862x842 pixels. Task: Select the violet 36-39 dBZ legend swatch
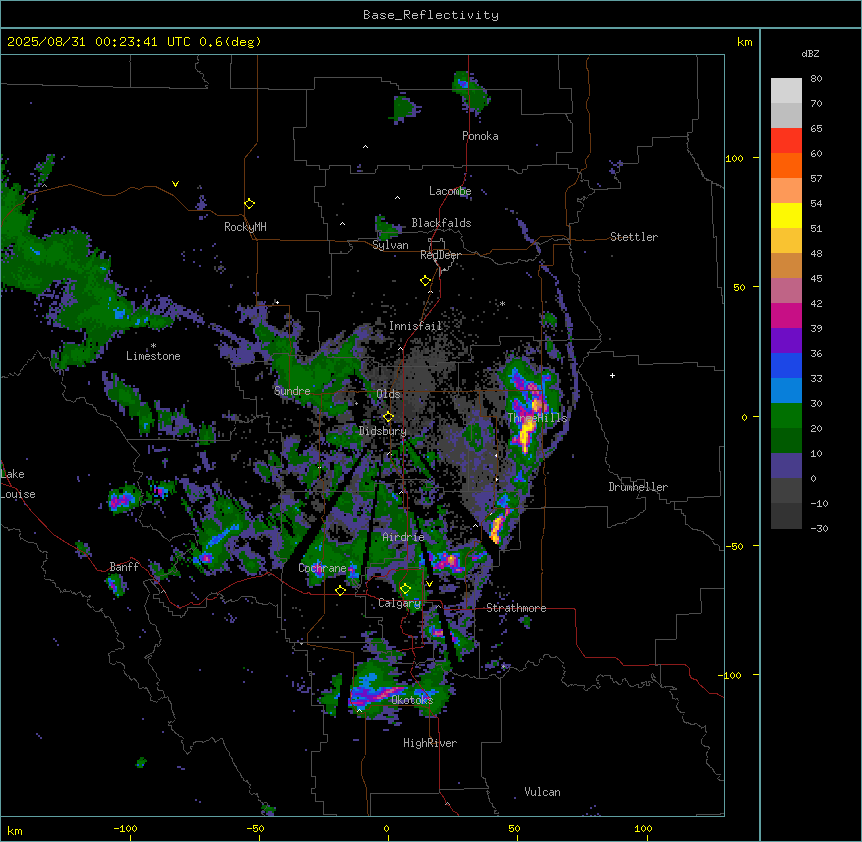pos(786,341)
